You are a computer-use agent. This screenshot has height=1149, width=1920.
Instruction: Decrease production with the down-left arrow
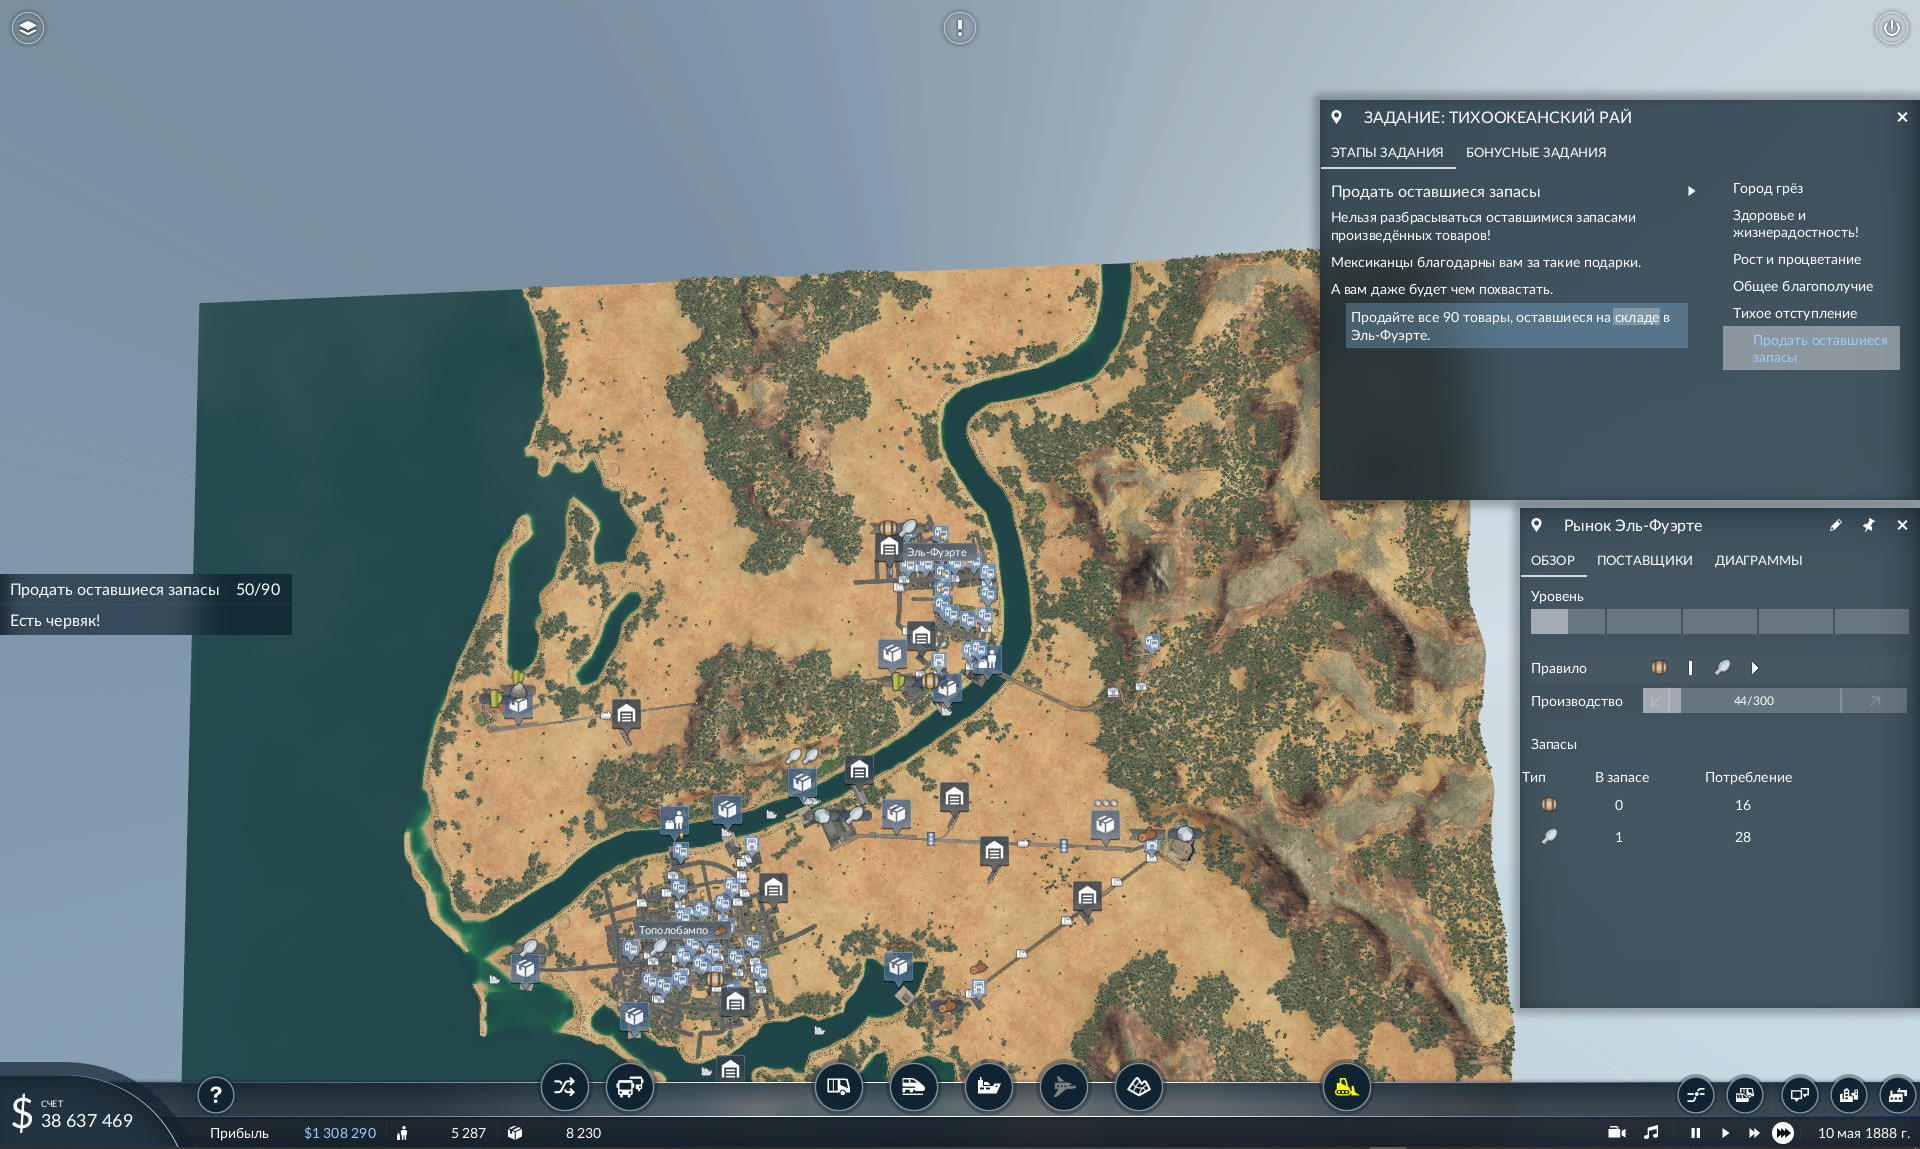(x=1656, y=701)
